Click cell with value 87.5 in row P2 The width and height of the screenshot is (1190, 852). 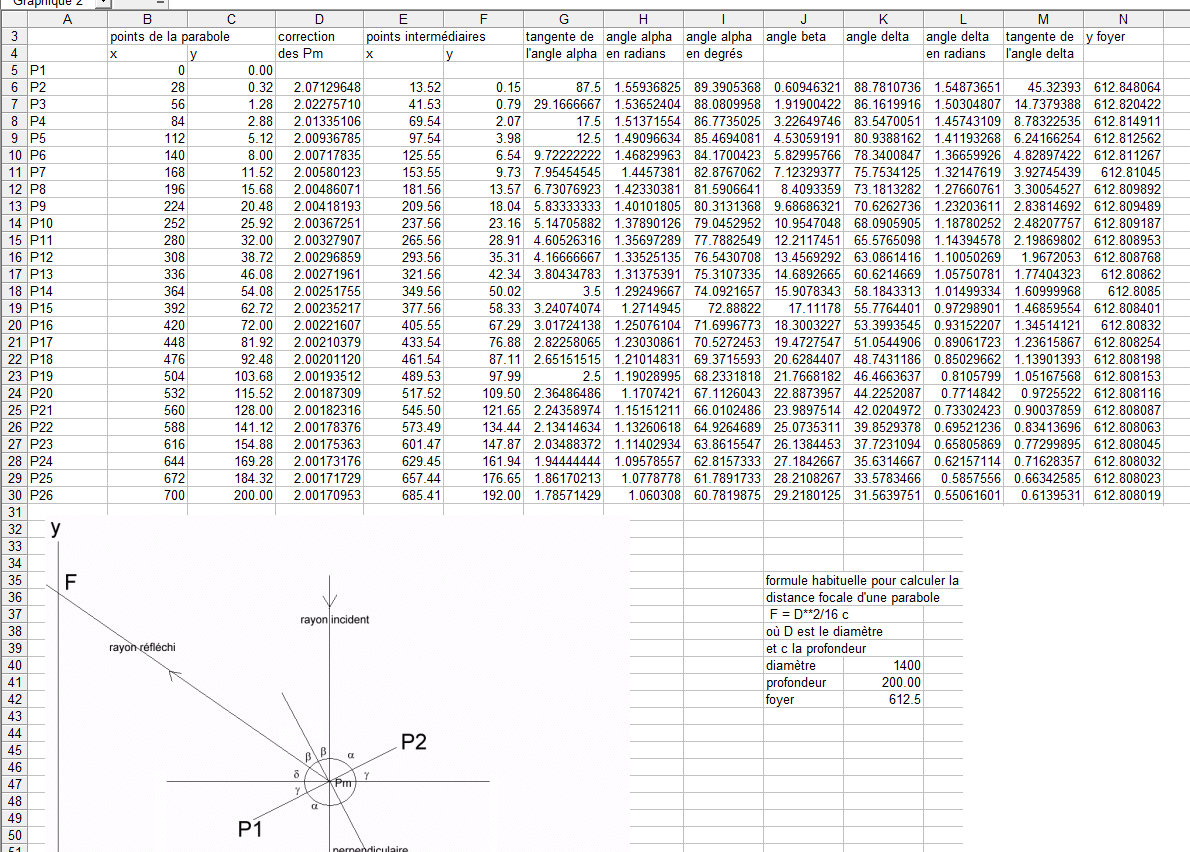[x=563, y=87]
